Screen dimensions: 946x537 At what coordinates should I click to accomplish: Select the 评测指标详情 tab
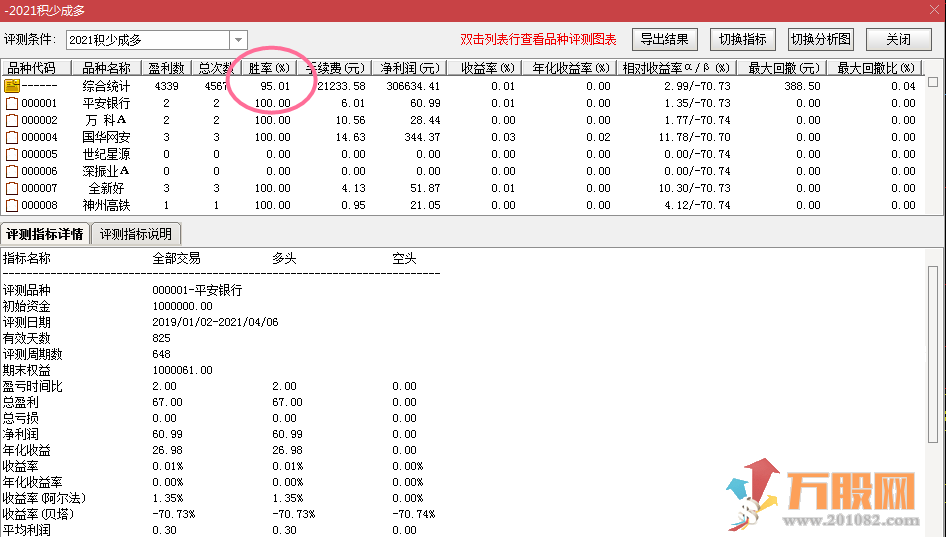pyautogui.click(x=45, y=234)
